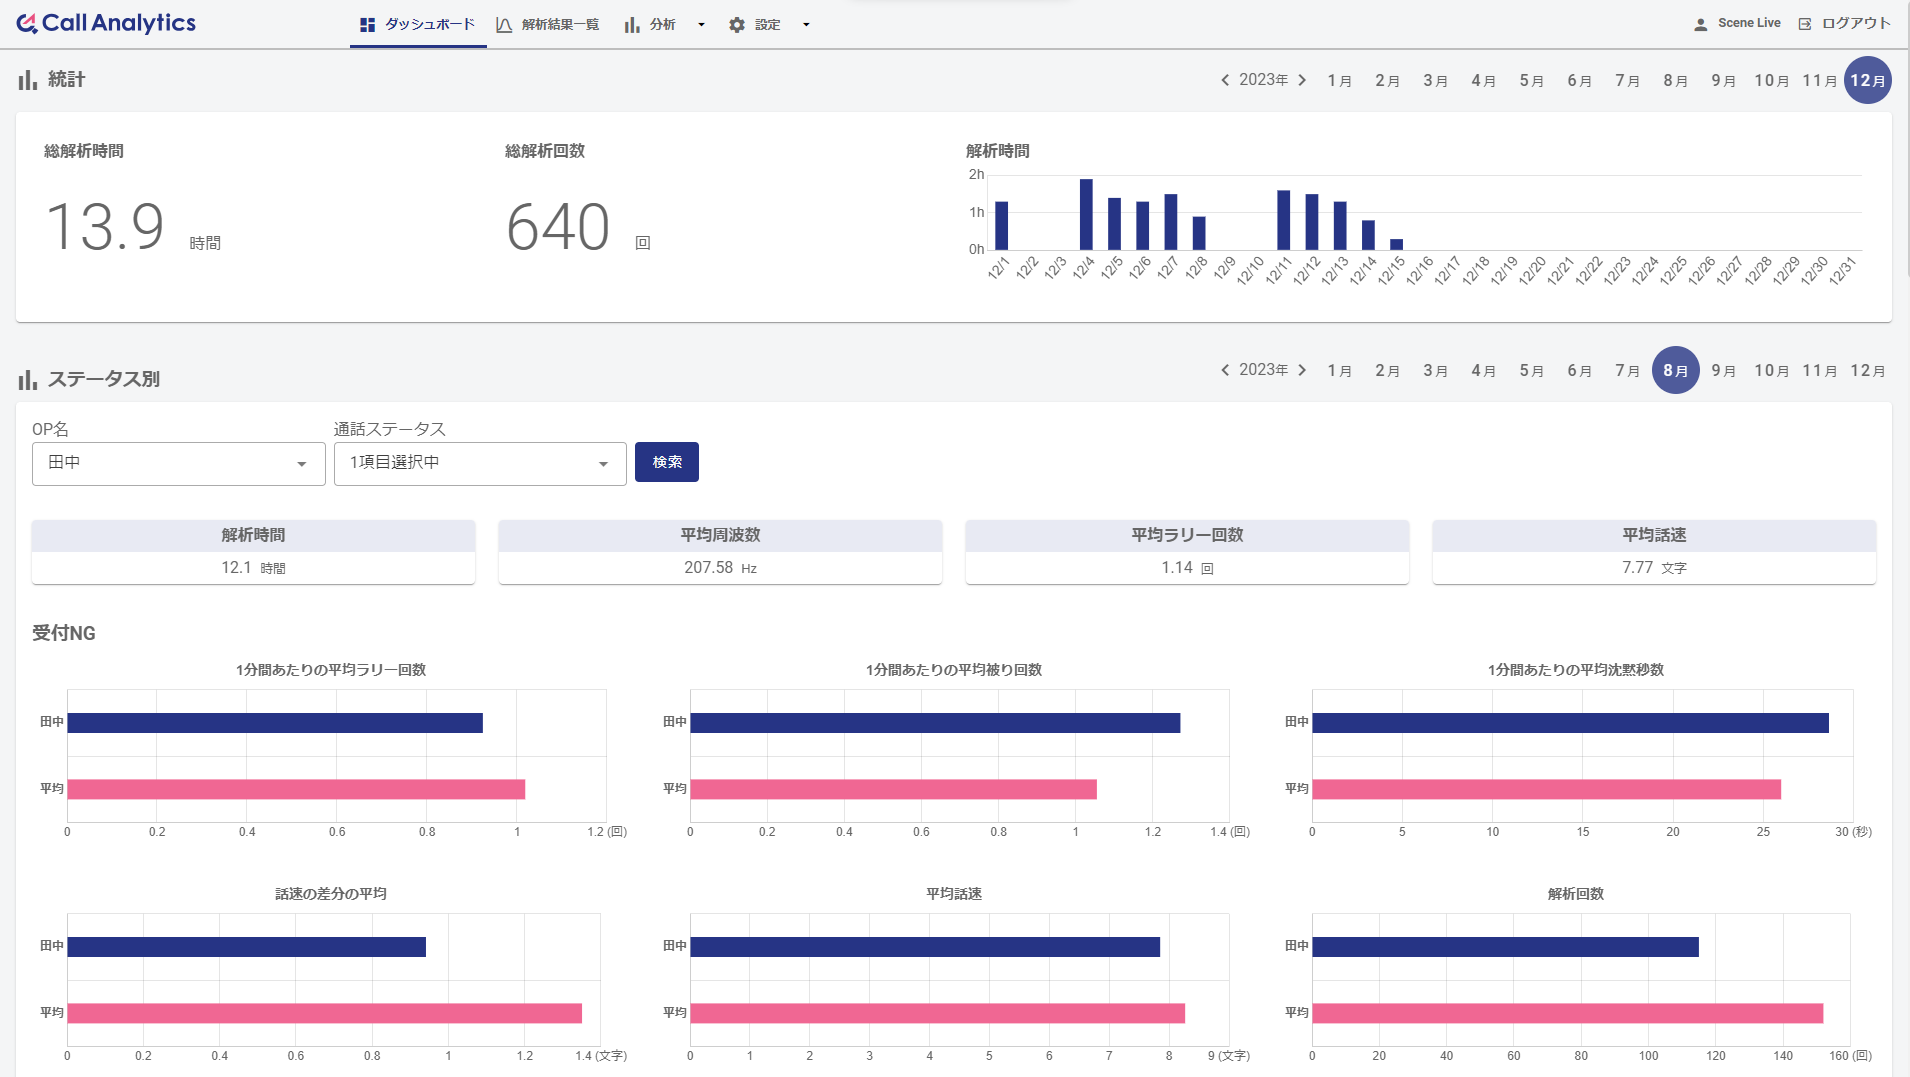Click the 総解析回数 640 value
Image resolution: width=1910 pixels, height=1077 pixels.
[558, 227]
